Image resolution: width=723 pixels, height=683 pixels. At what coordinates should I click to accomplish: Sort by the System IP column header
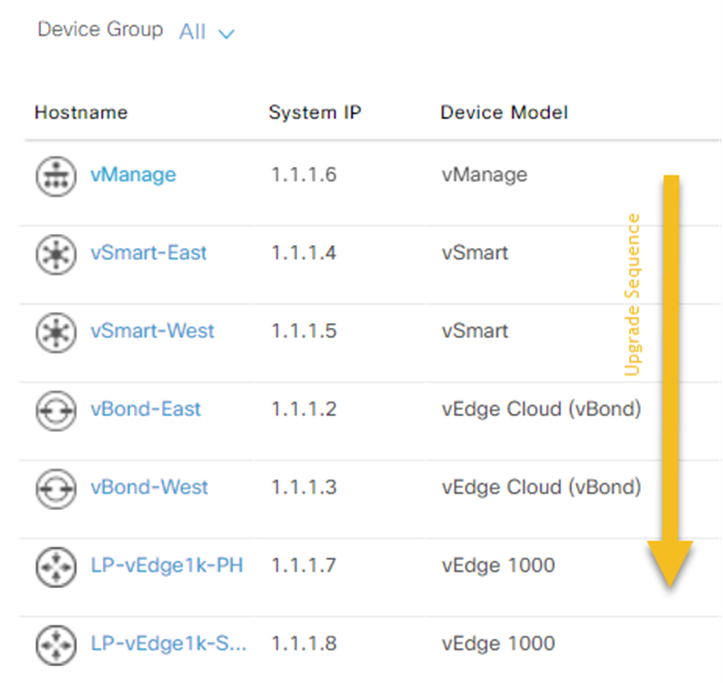click(314, 112)
